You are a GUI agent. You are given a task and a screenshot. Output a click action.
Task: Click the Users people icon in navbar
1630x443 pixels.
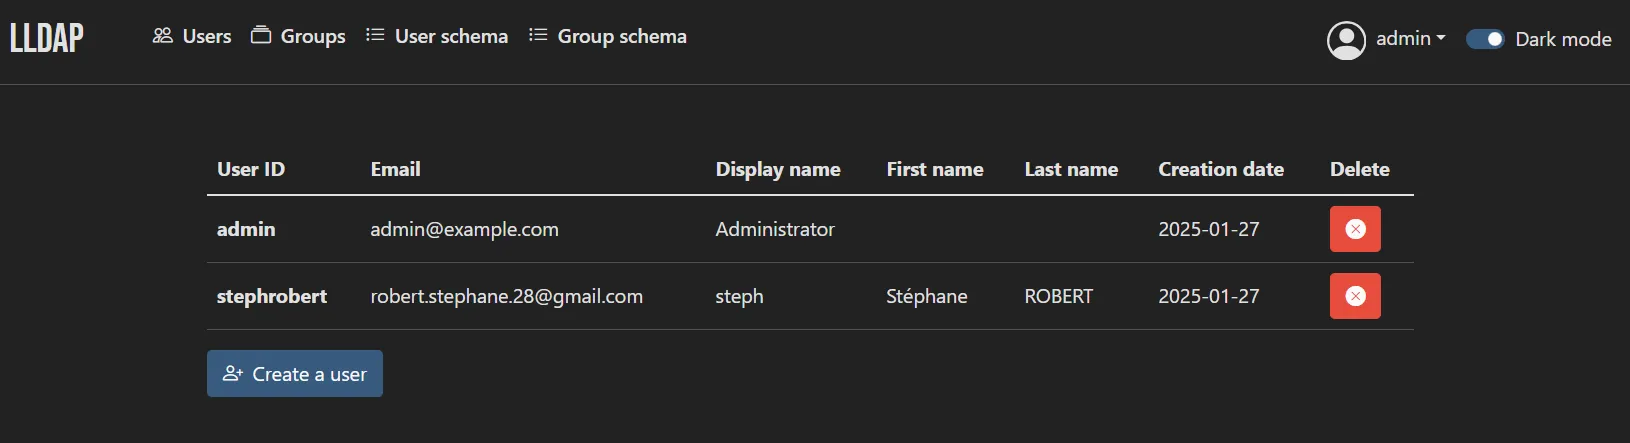click(x=162, y=36)
